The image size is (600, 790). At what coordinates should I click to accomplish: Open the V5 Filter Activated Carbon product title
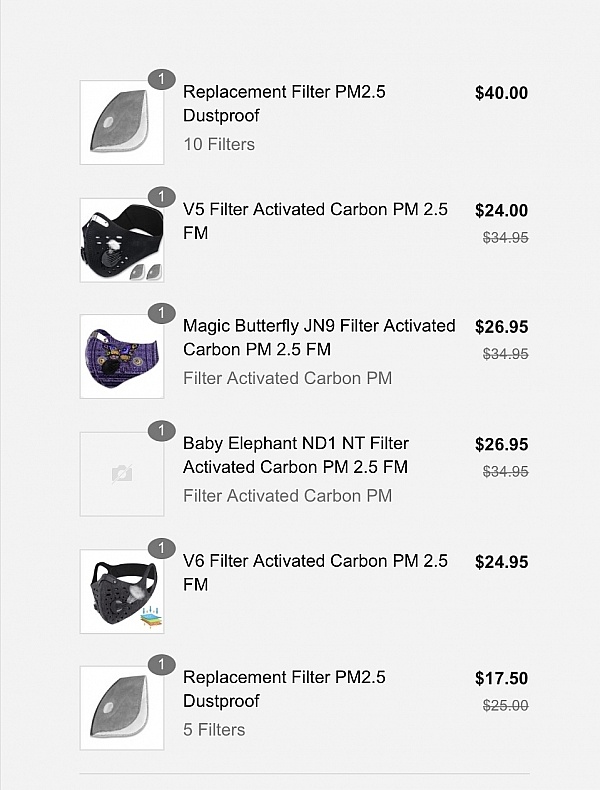(x=315, y=221)
